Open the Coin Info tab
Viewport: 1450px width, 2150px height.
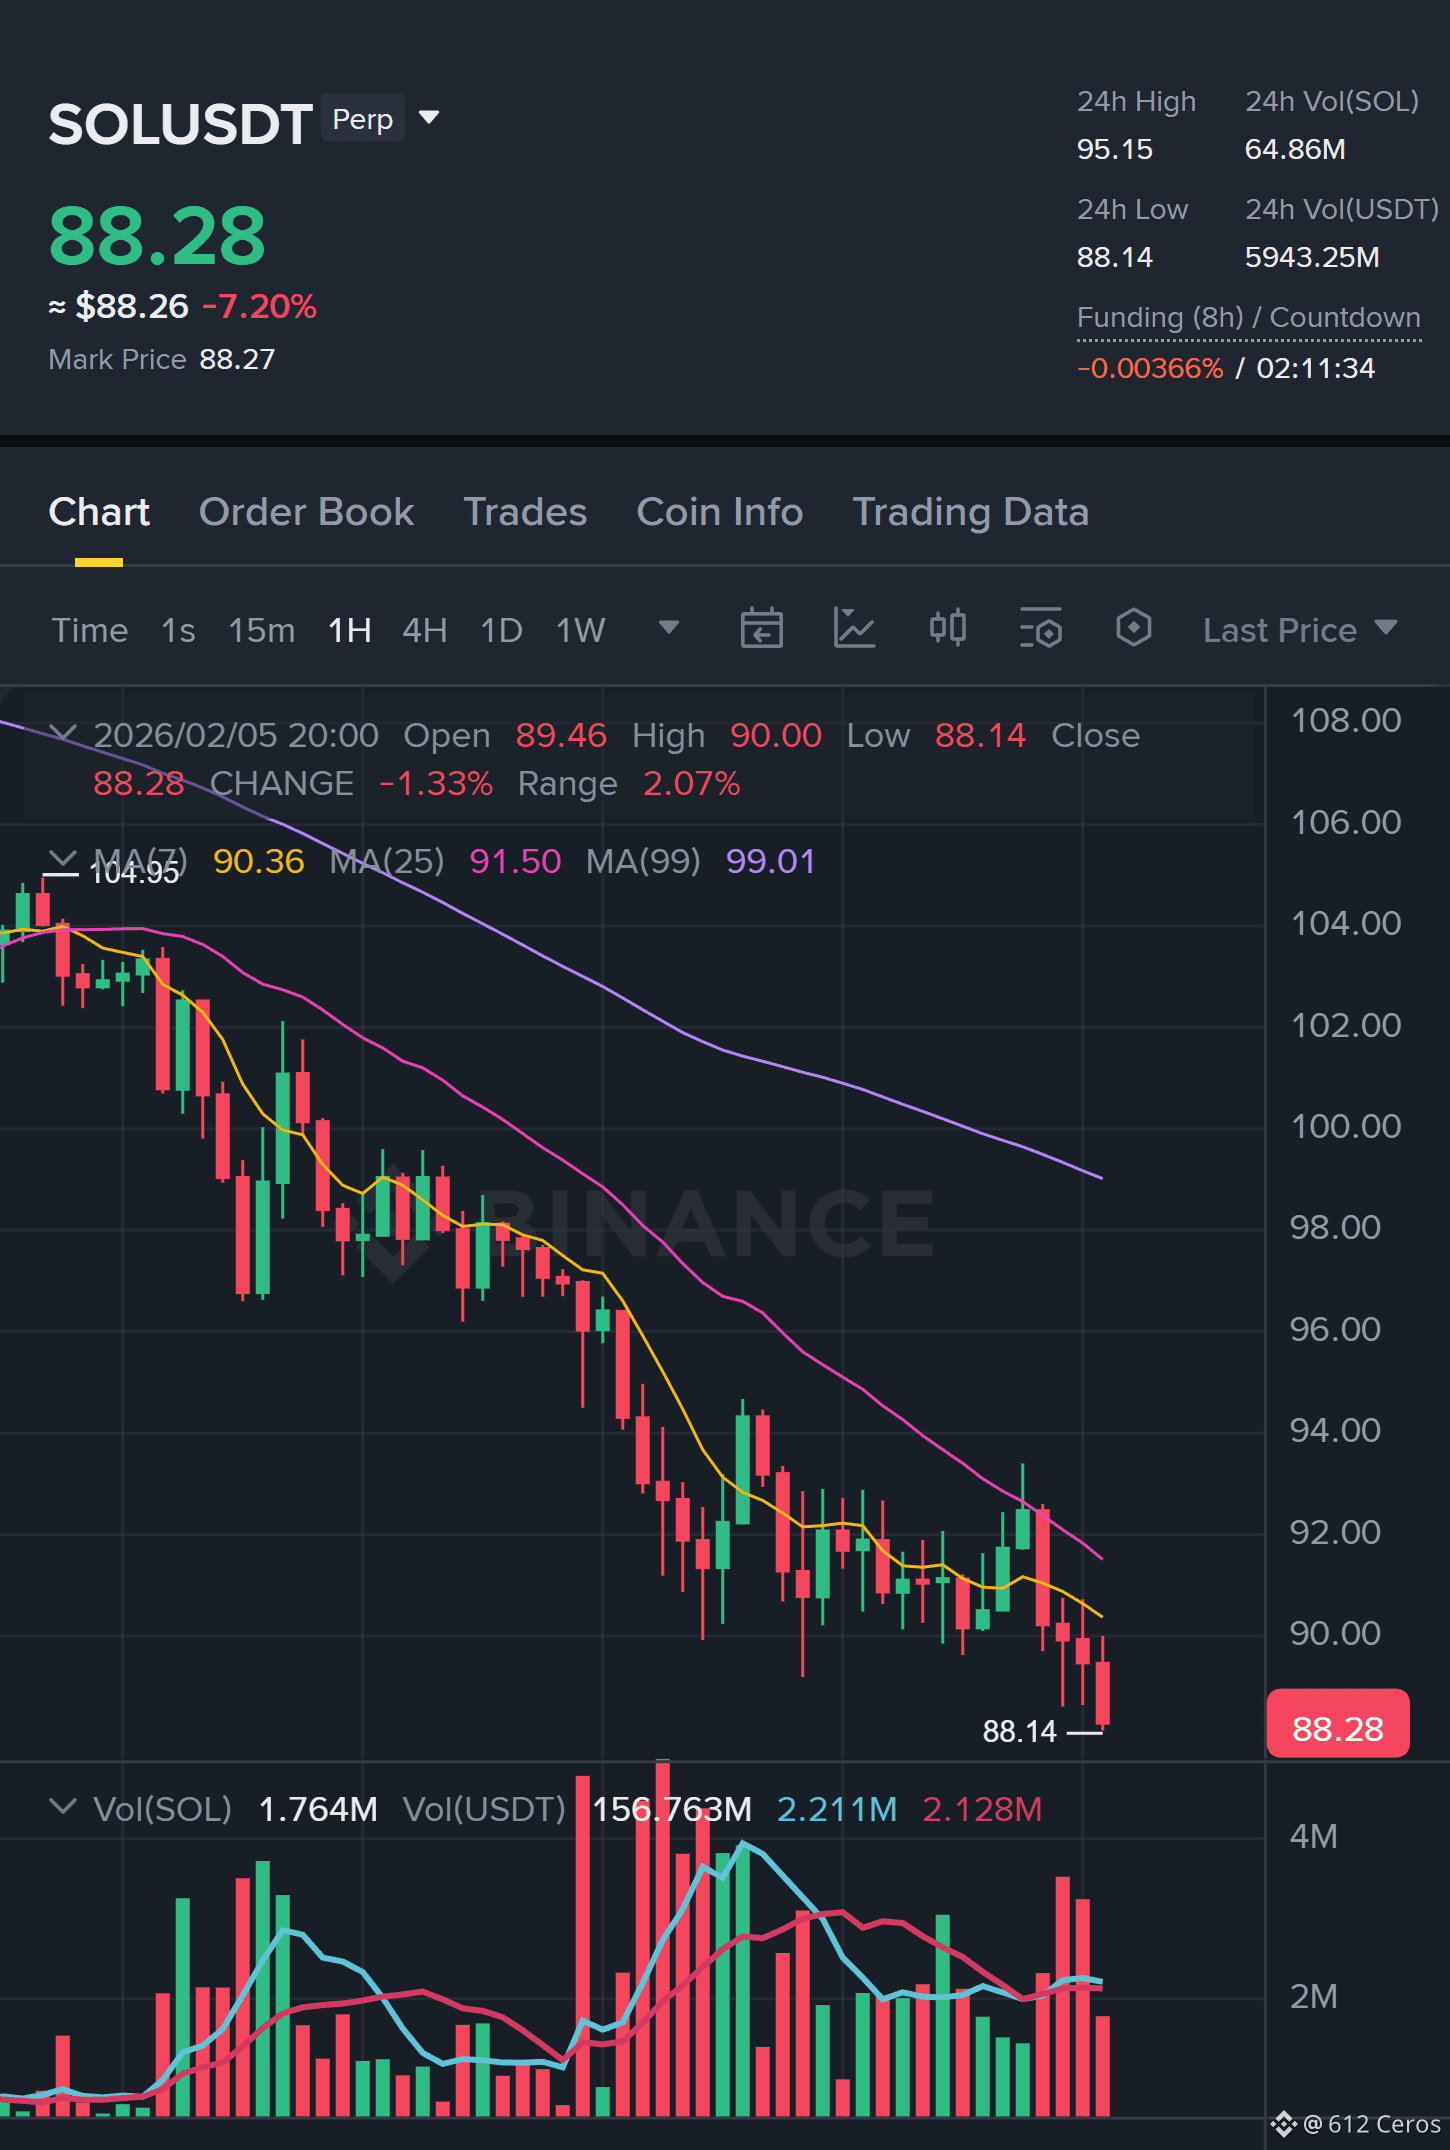click(x=720, y=512)
